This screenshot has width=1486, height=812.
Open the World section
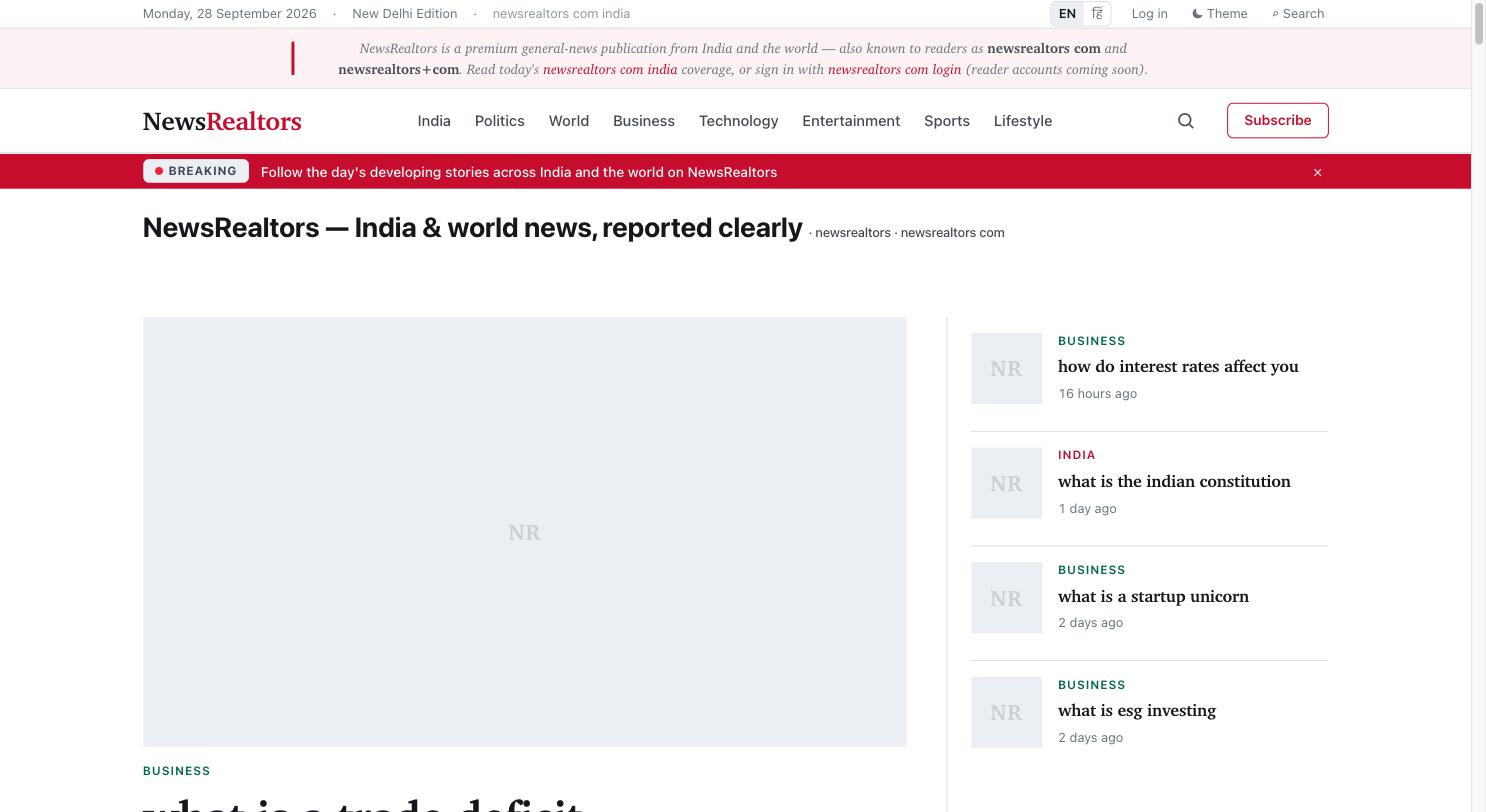(569, 121)
